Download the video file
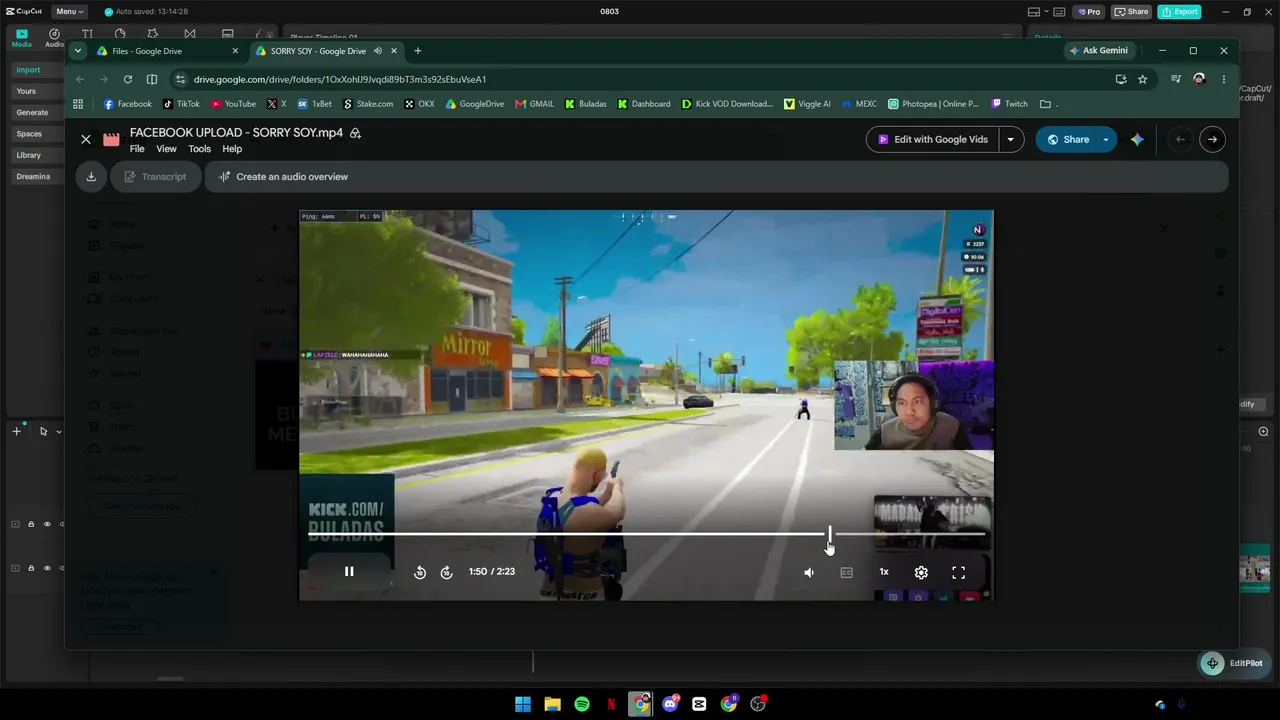 [91, 177]
